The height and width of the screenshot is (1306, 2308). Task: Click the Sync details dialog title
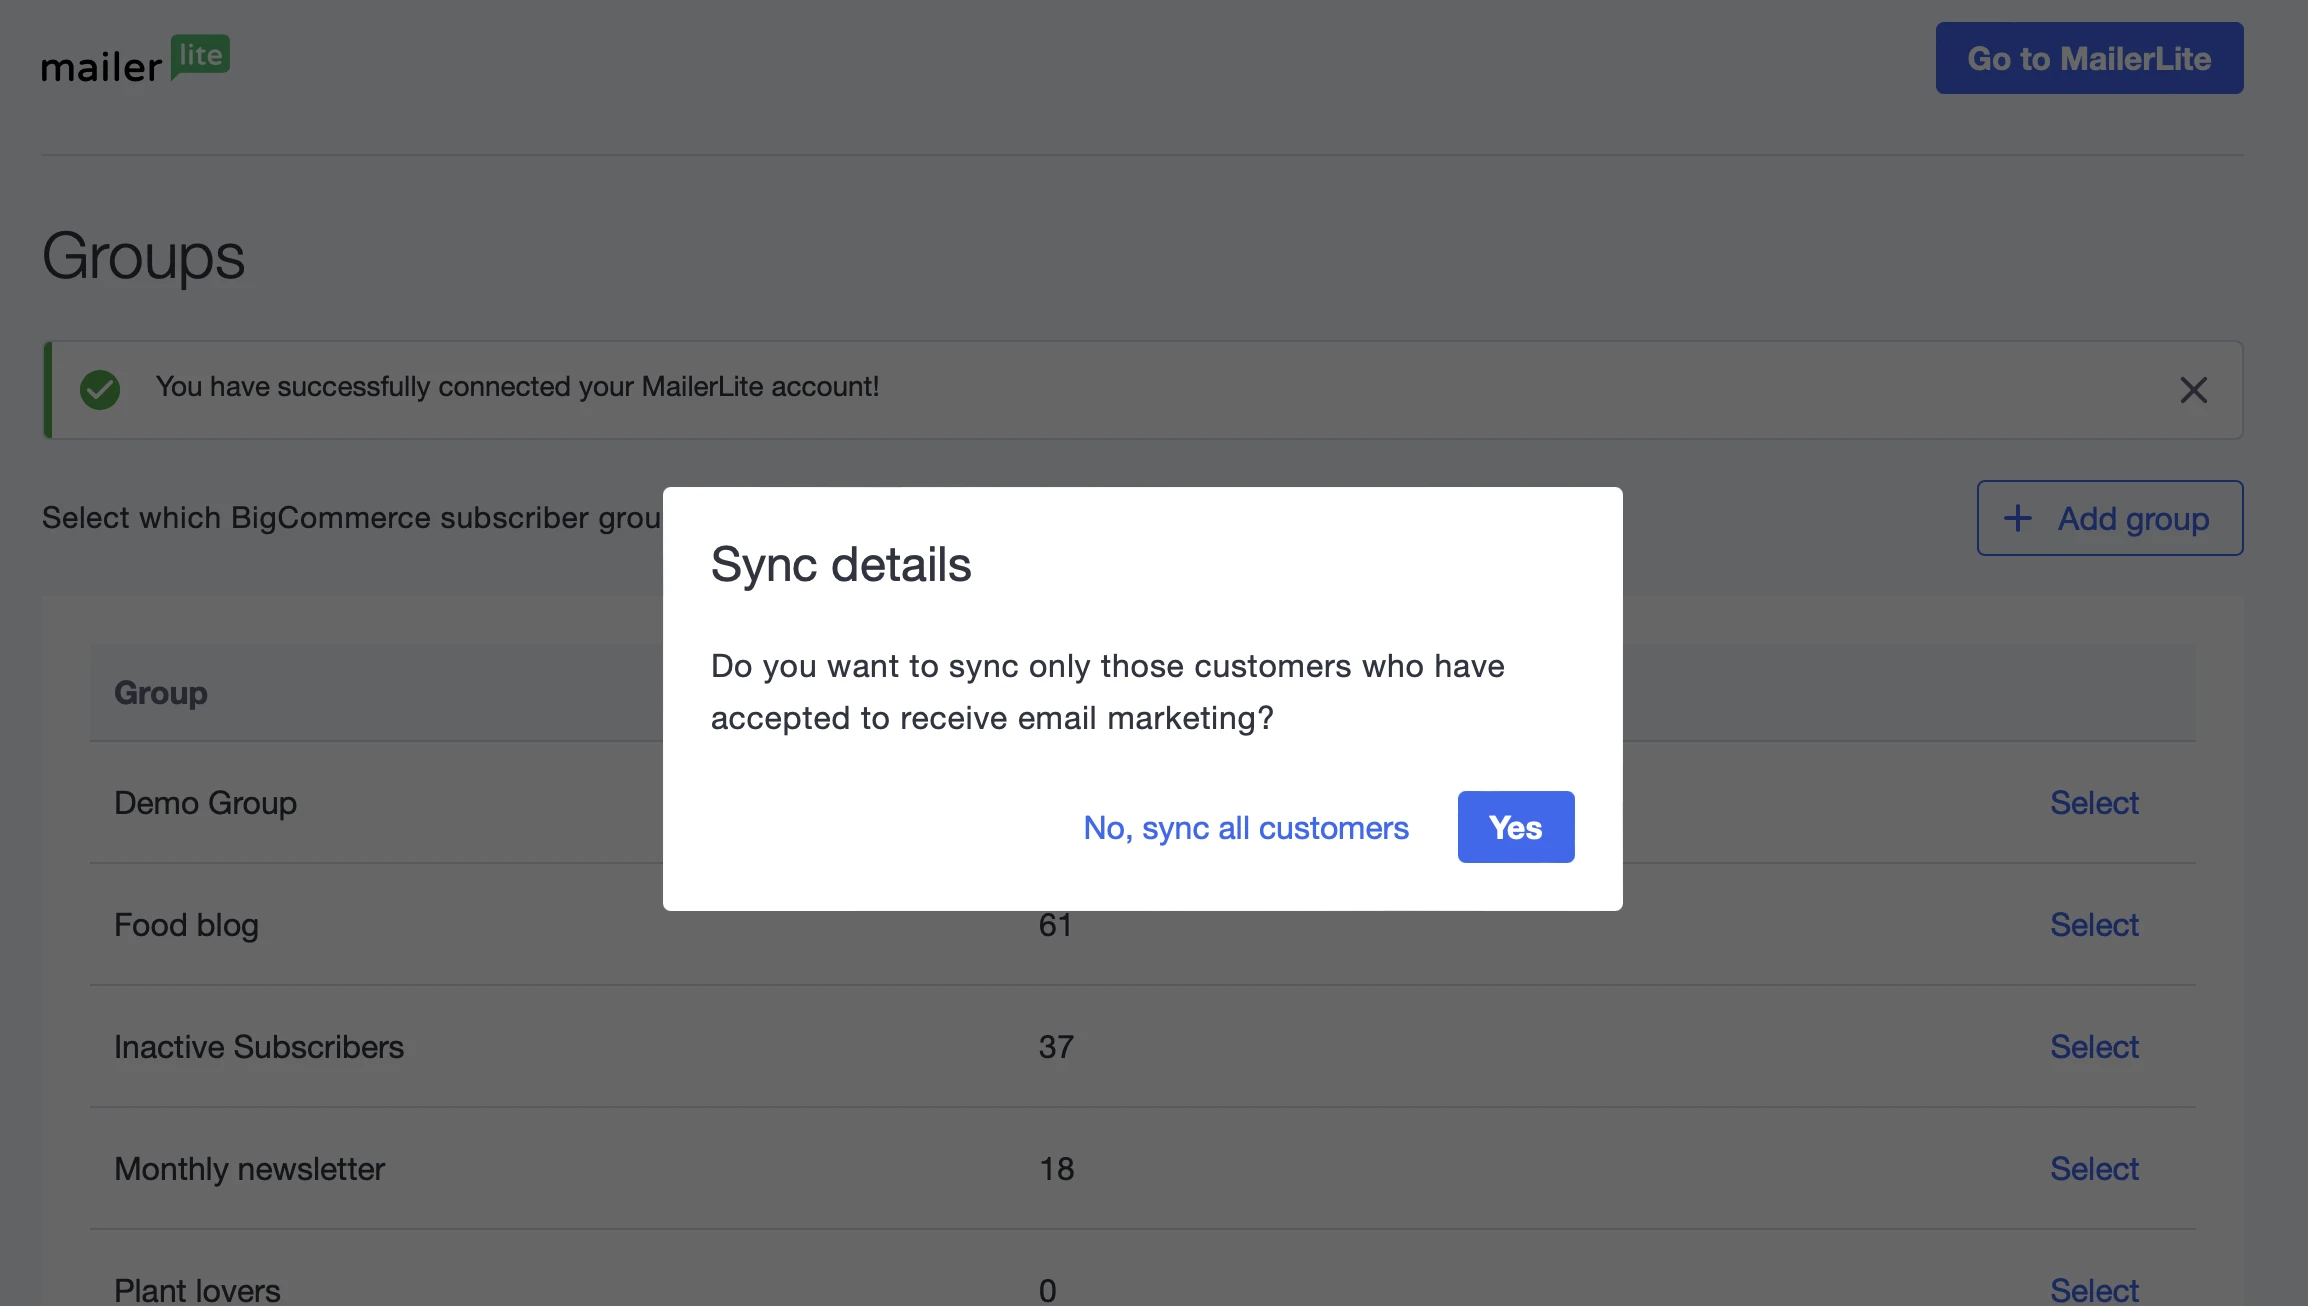(x=841, y=565)
